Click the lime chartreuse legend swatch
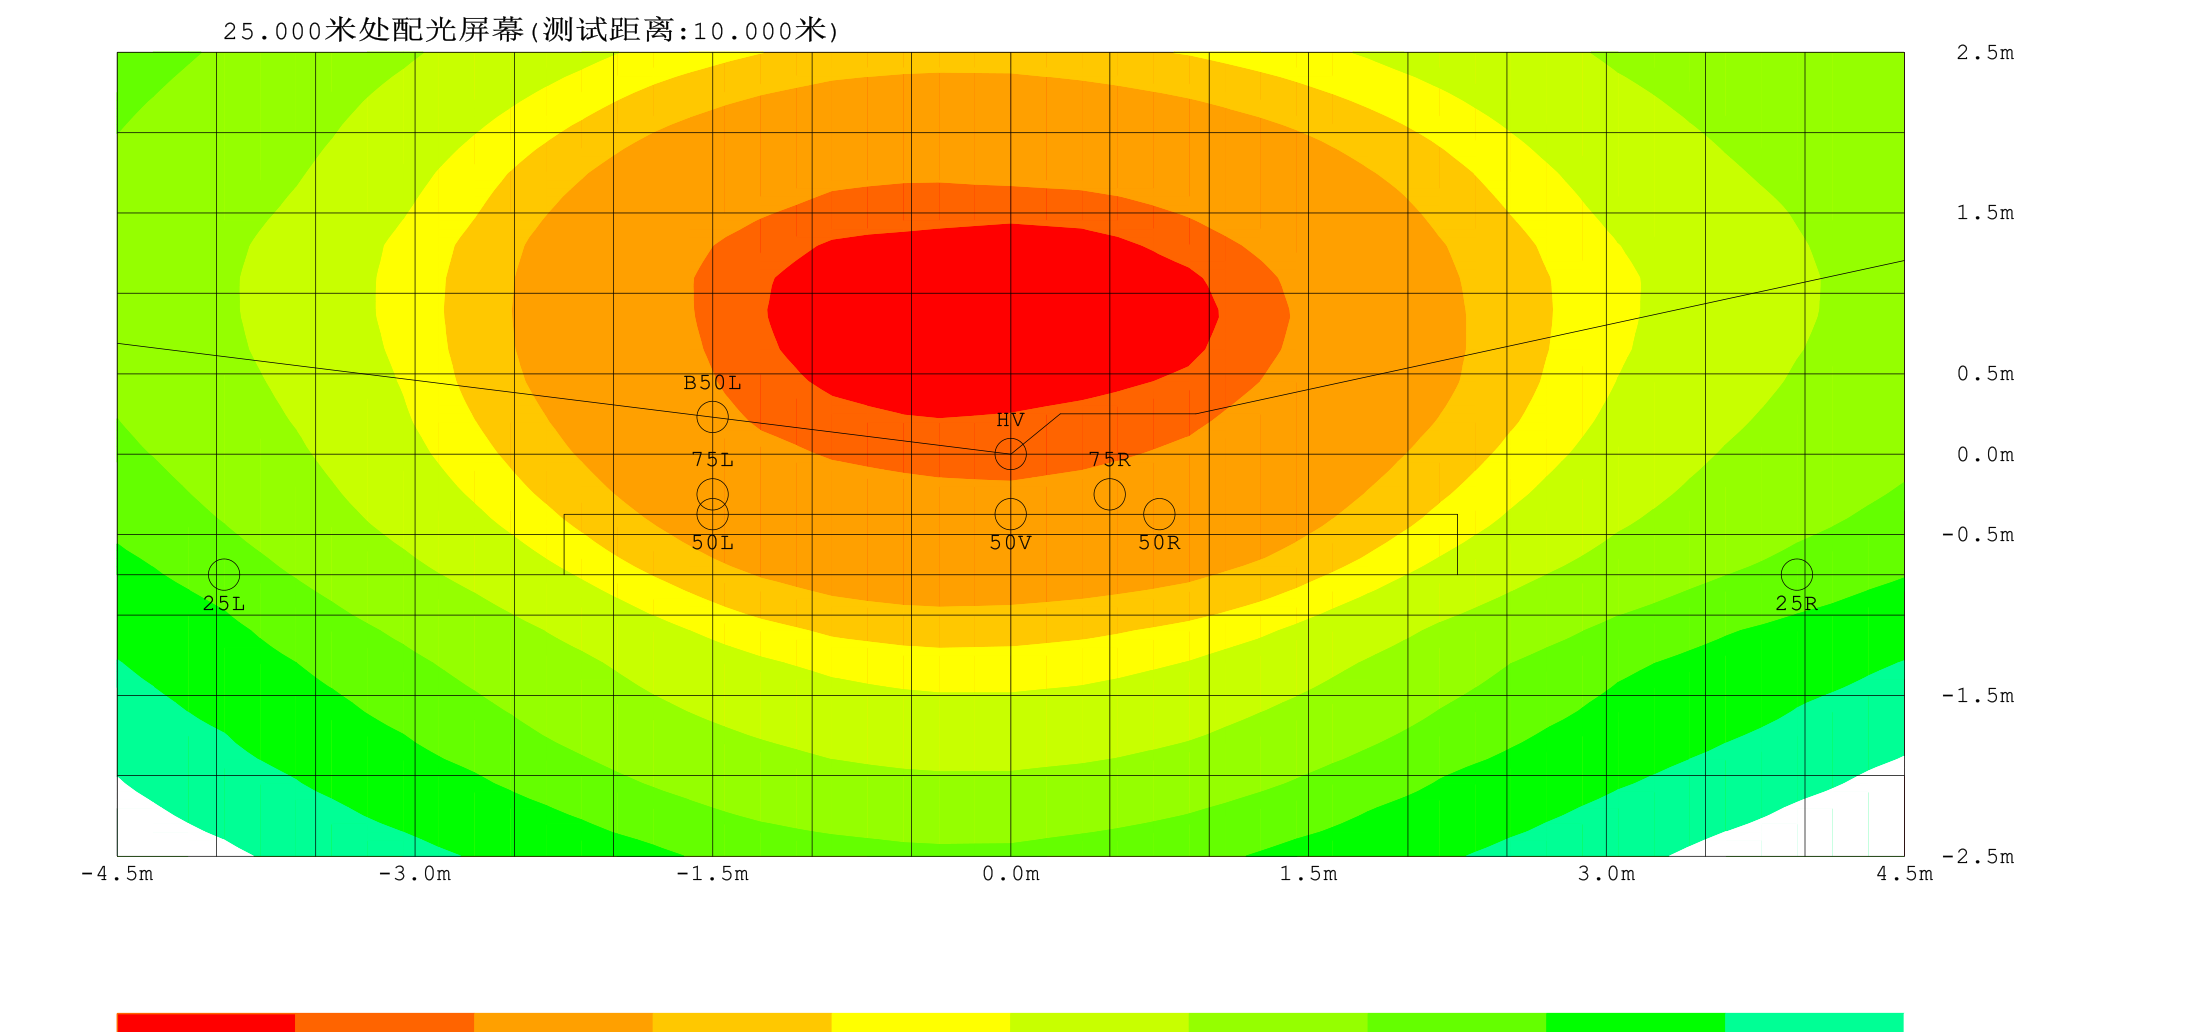 click(x=1278, y=1022)
